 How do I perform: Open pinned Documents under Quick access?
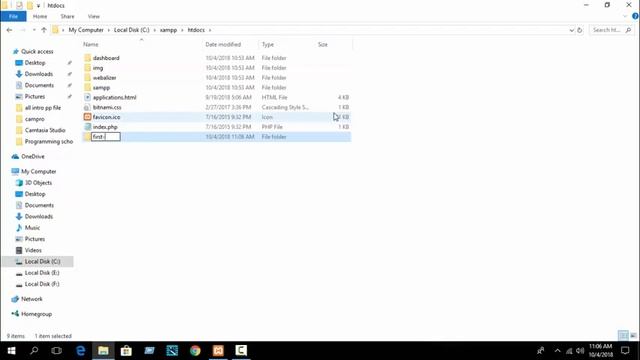coord(39,85)
